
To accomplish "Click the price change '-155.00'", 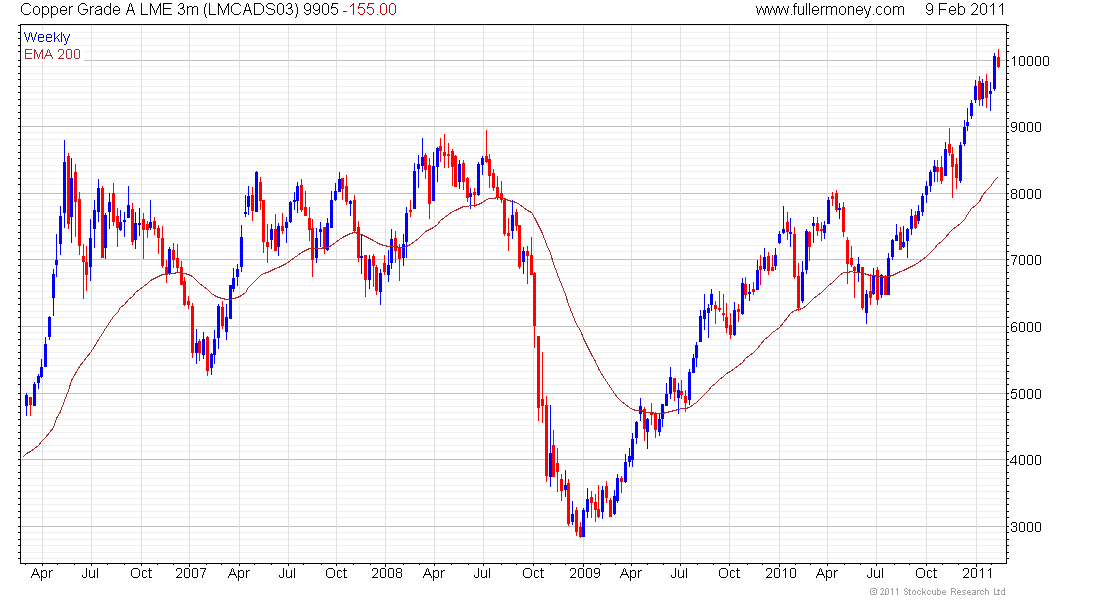I will coord(370,10).
